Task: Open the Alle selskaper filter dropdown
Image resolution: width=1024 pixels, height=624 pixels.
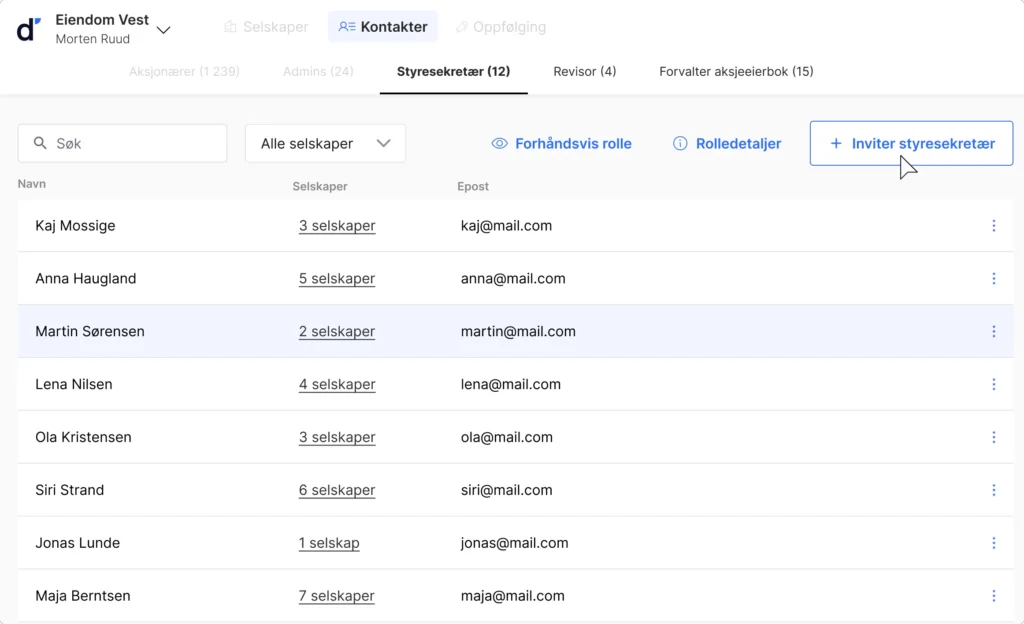Action: pos(325,144)
